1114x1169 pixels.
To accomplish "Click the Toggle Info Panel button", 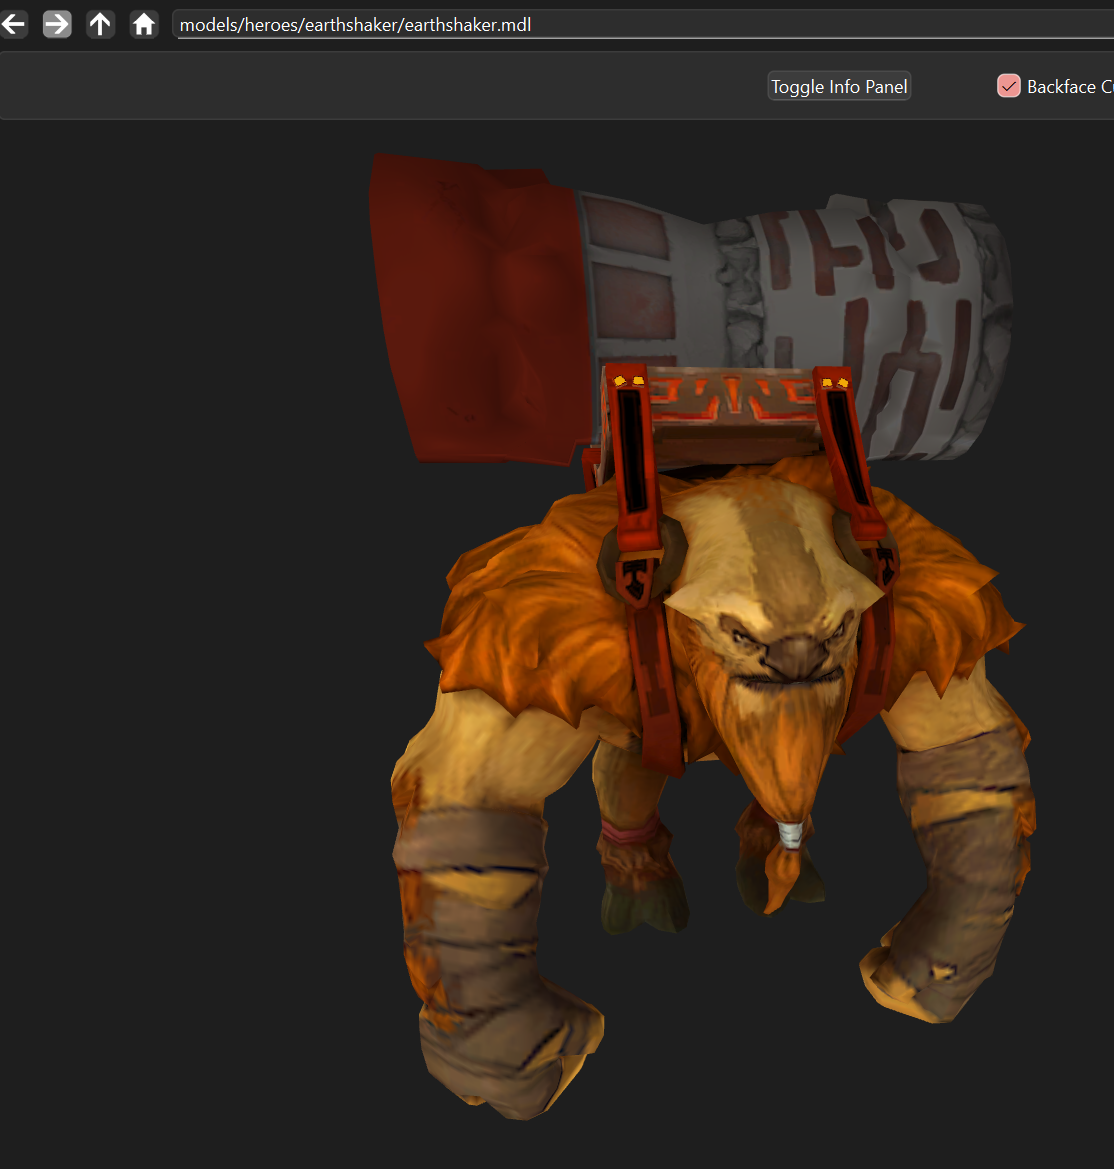I will click(839, 86).
